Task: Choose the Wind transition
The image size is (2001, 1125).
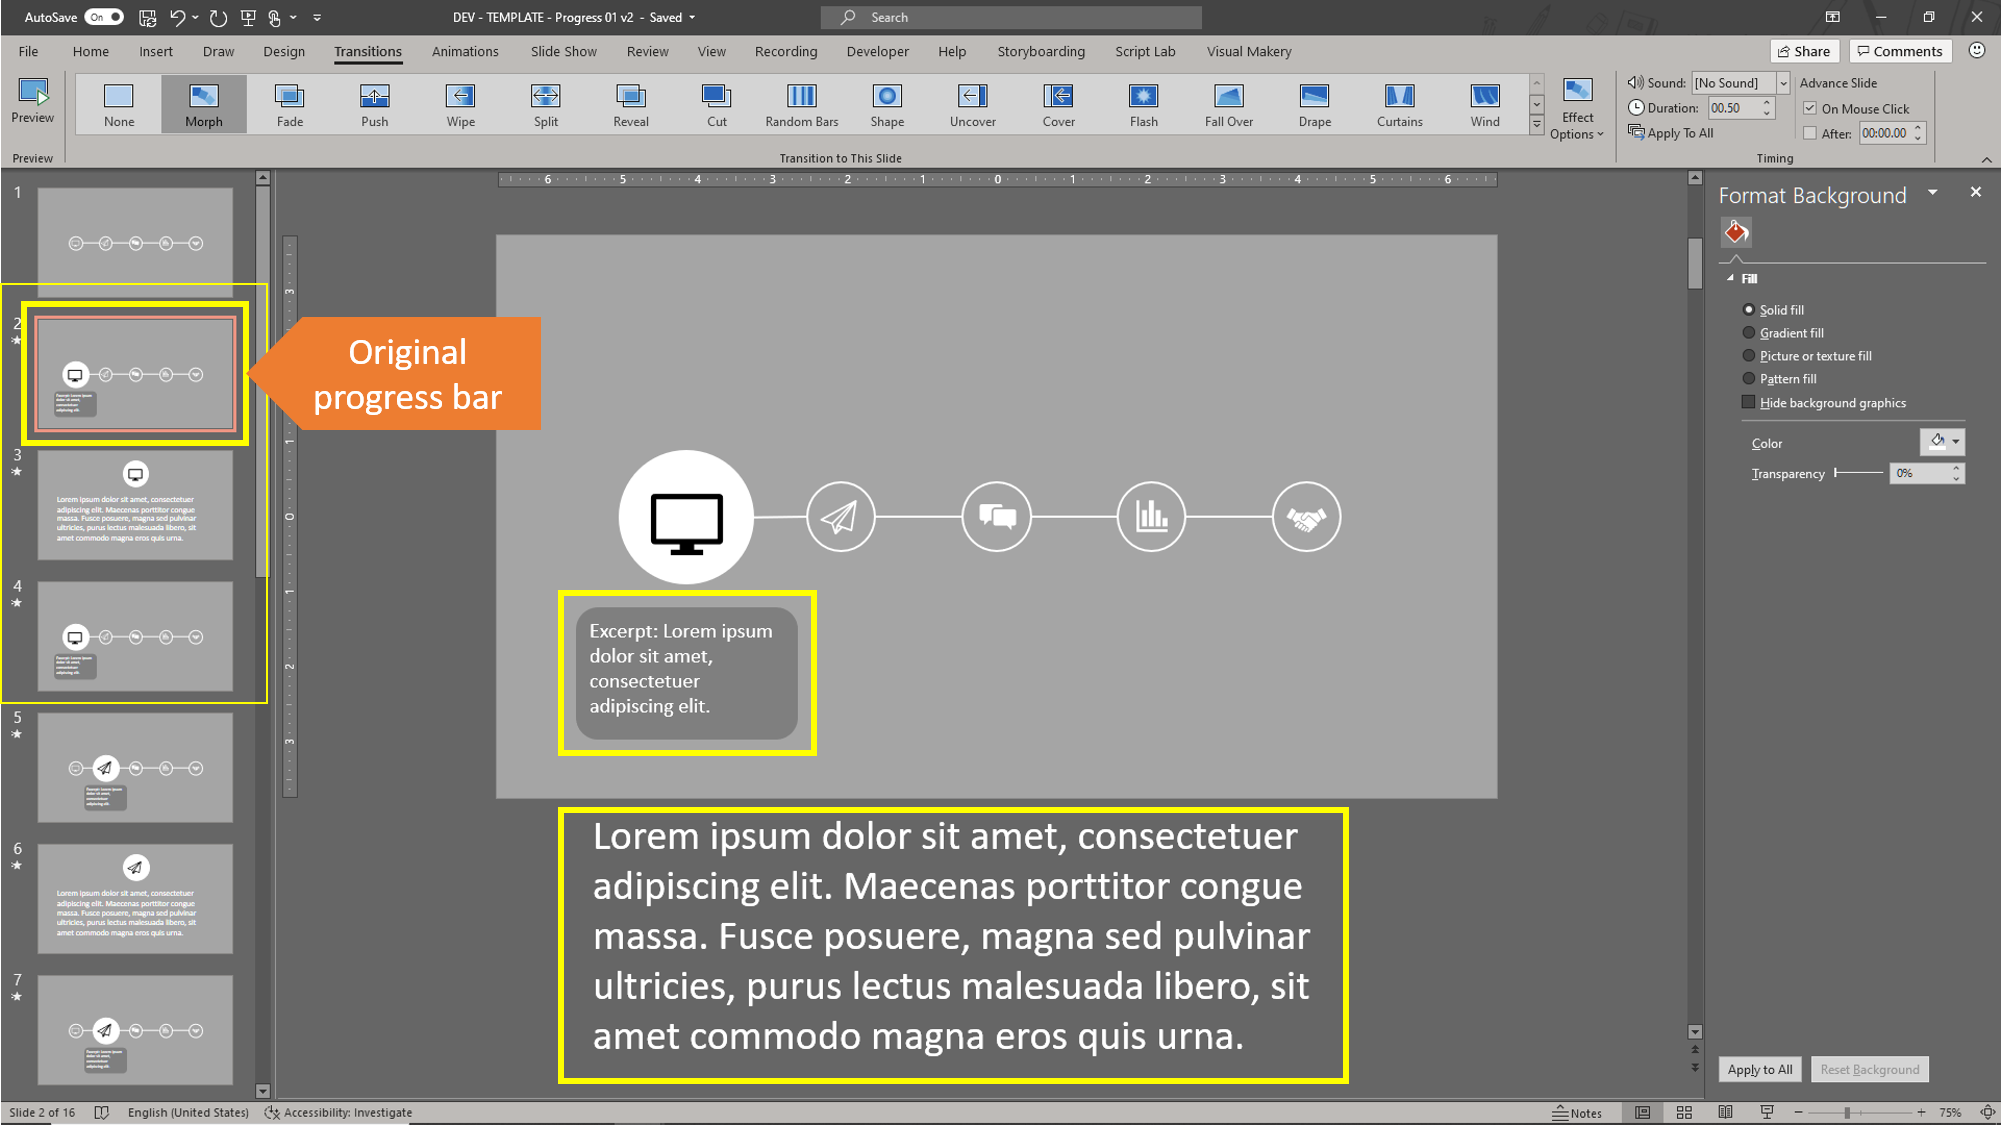Action: click(1484, 104)
